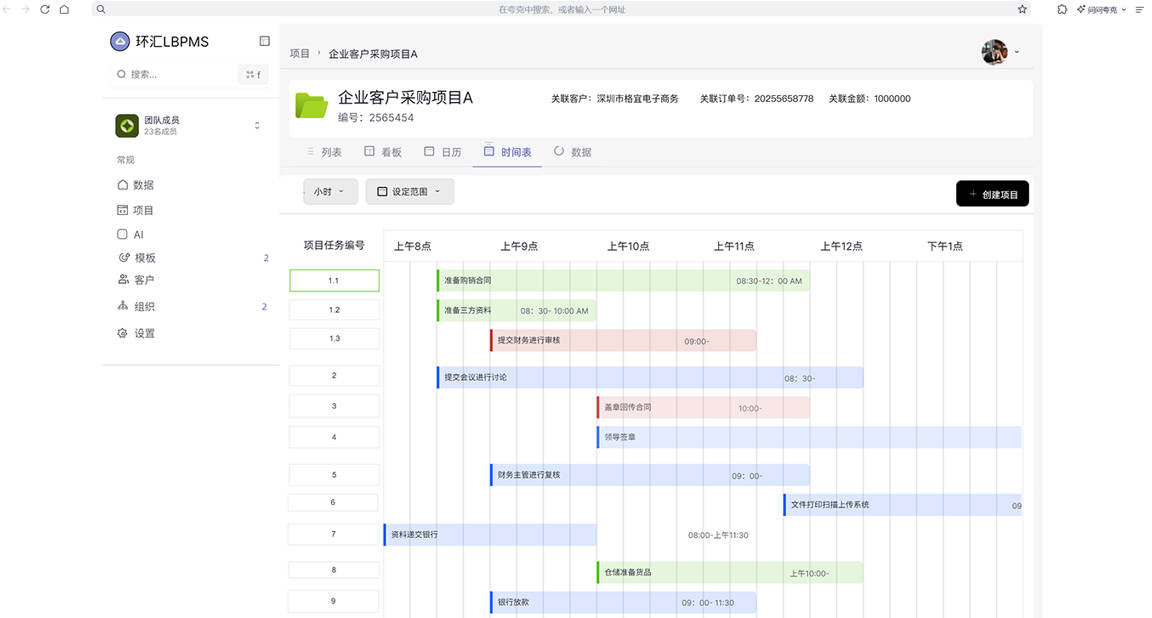This screenshot has height=618, width=1152.
Task: Click the 项目任务编号 column header
Action: point(334,245)
